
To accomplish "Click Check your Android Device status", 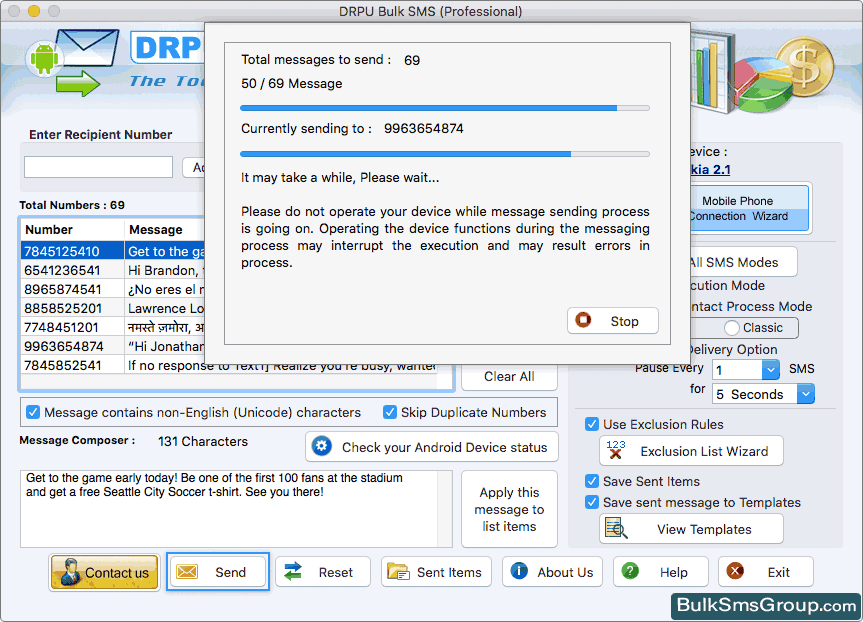I will pos(432,446).
